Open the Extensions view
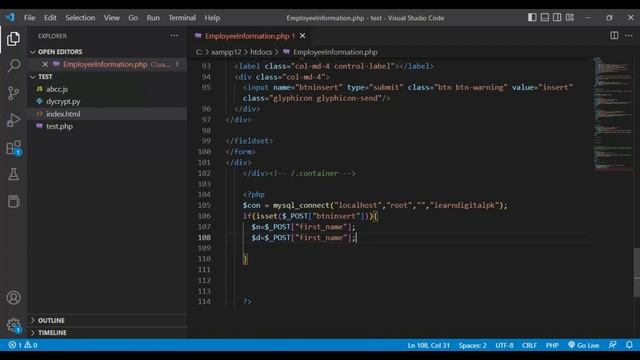The image size is (640, 360). [x=13, y=148]
